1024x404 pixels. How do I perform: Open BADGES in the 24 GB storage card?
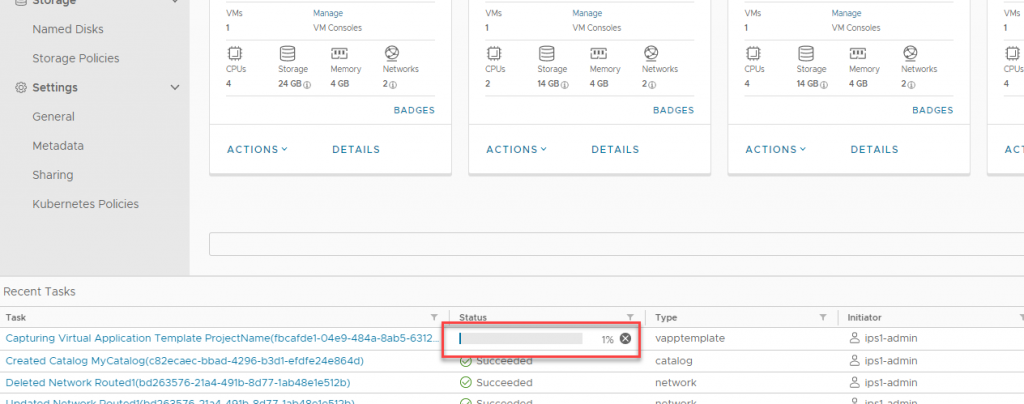pos(414,110)
